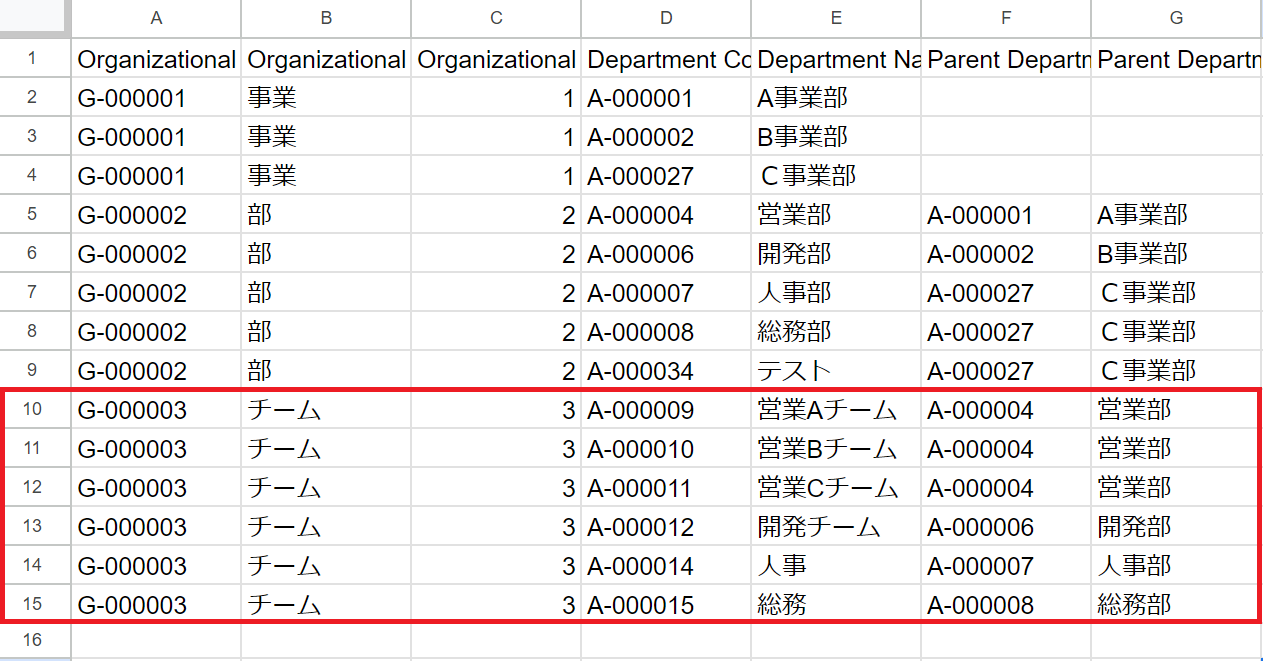Click the empty cell A16
1263x661 pixels.
click(x=155, y=640)
